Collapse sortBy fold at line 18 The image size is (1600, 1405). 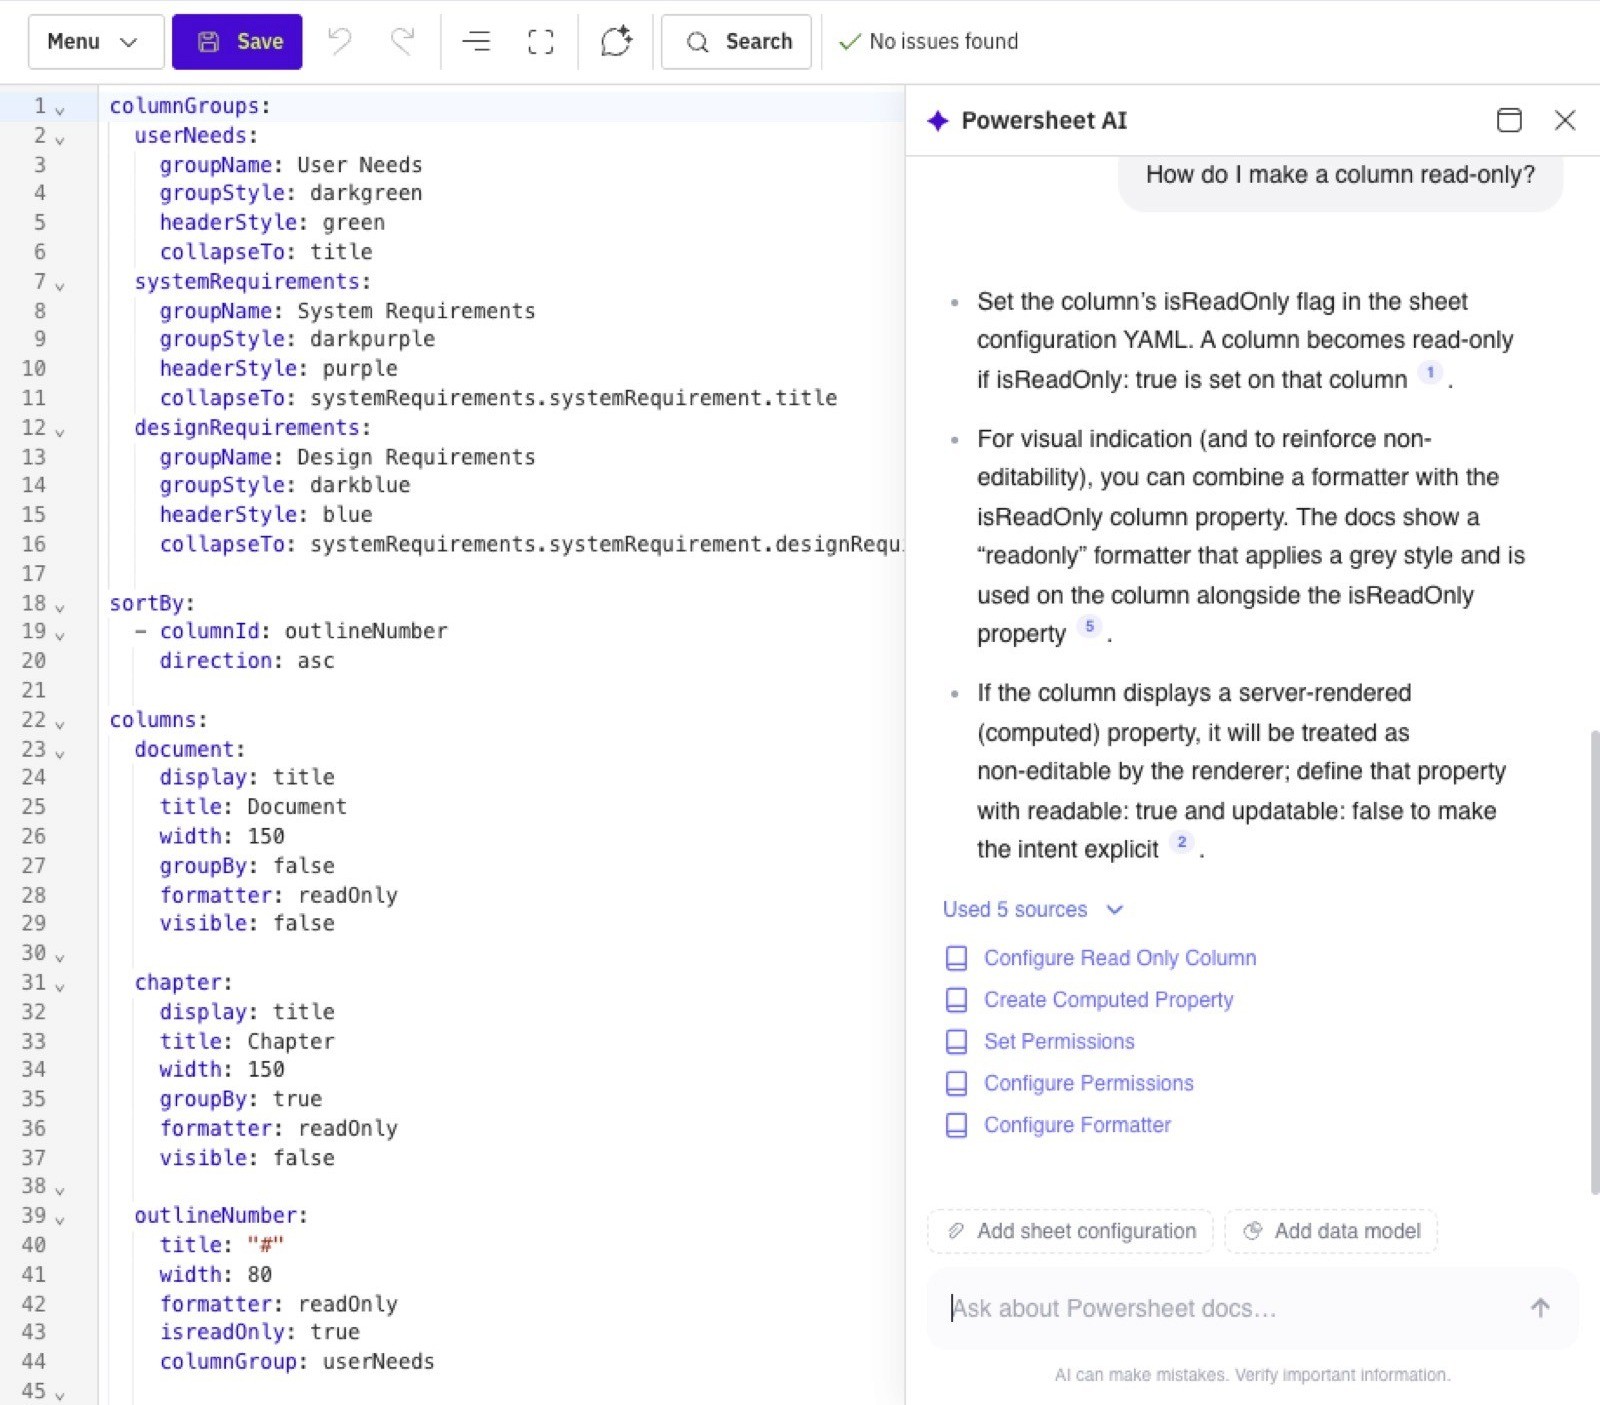[x=60, y=607]
